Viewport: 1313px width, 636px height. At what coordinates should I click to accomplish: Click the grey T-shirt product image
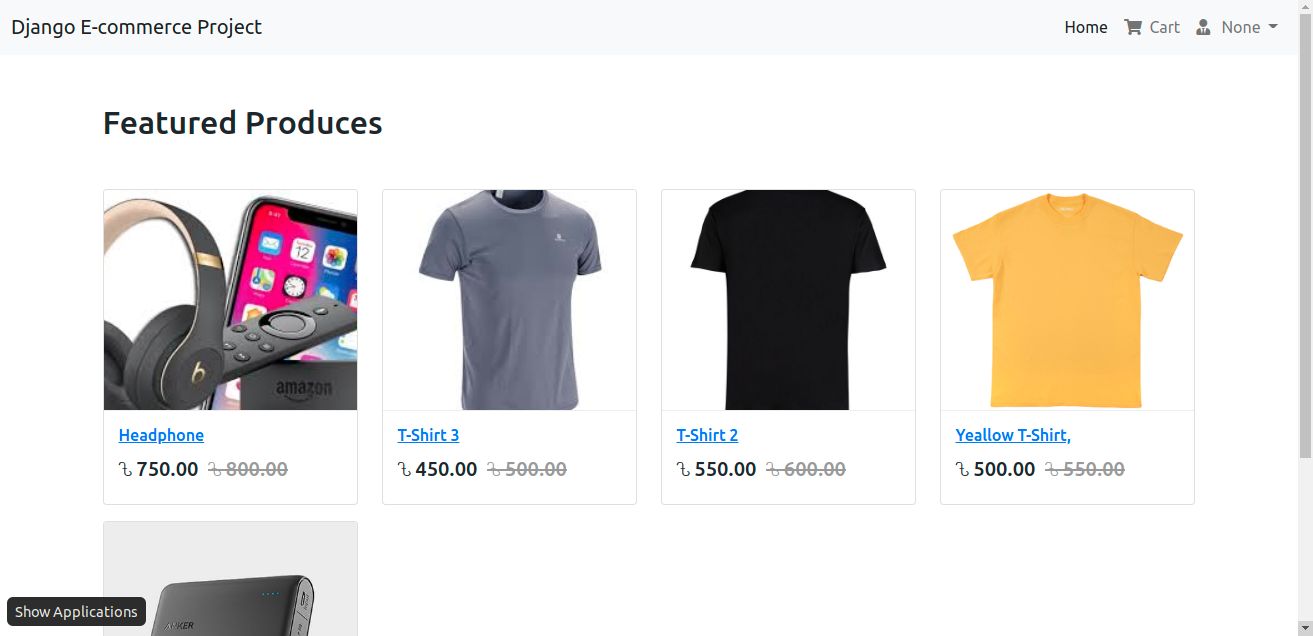click(509, 300)
